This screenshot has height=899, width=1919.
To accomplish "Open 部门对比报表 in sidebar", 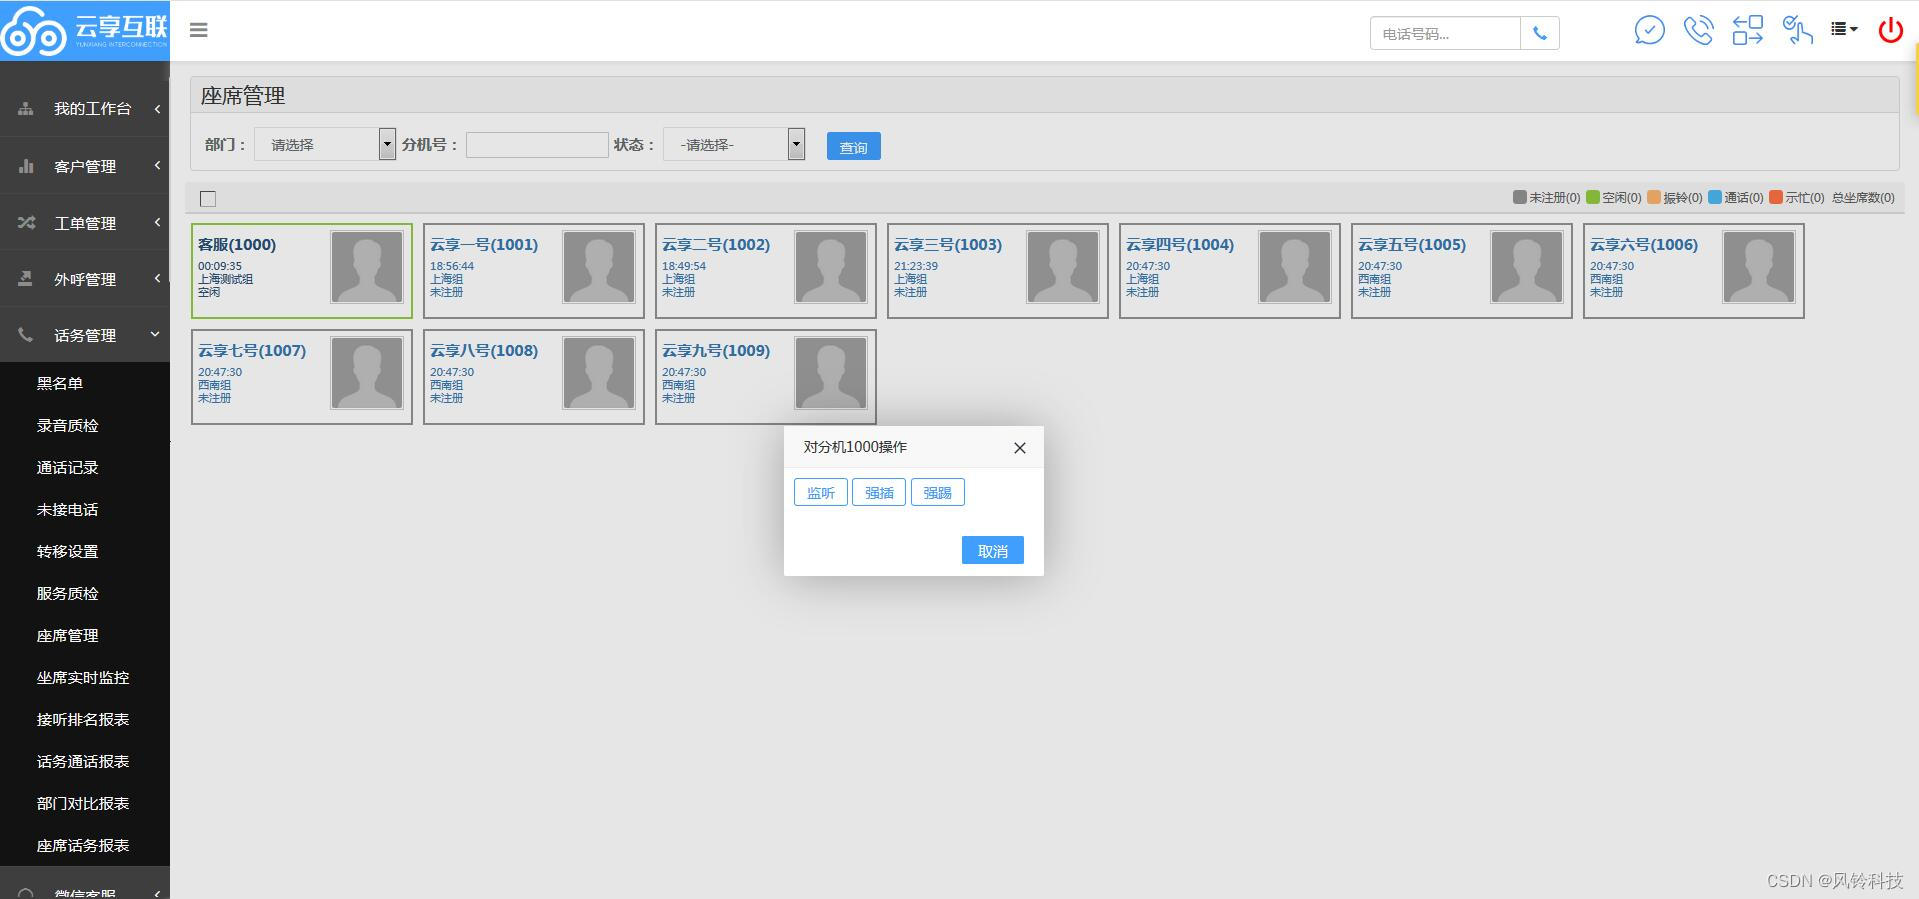I will click(83, 803).
